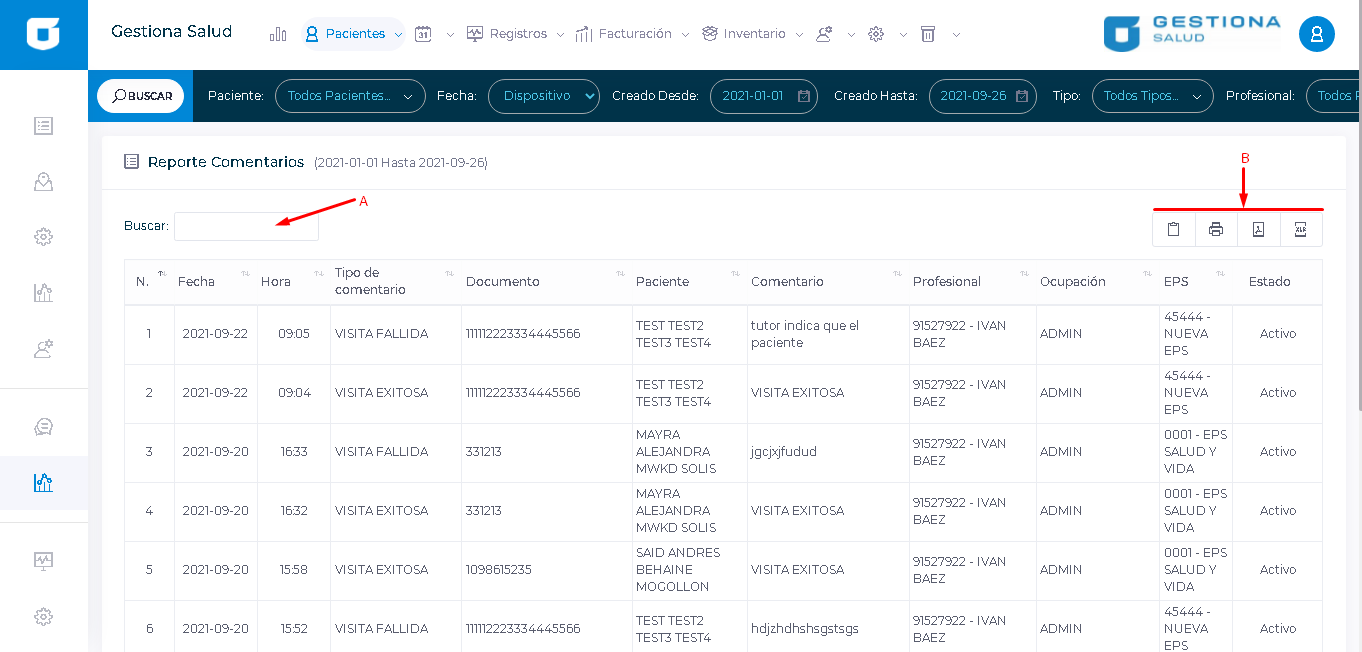Click the Buscar text input field
The height and width of the screenshot is (652, 1362).
tap(246, 226)
